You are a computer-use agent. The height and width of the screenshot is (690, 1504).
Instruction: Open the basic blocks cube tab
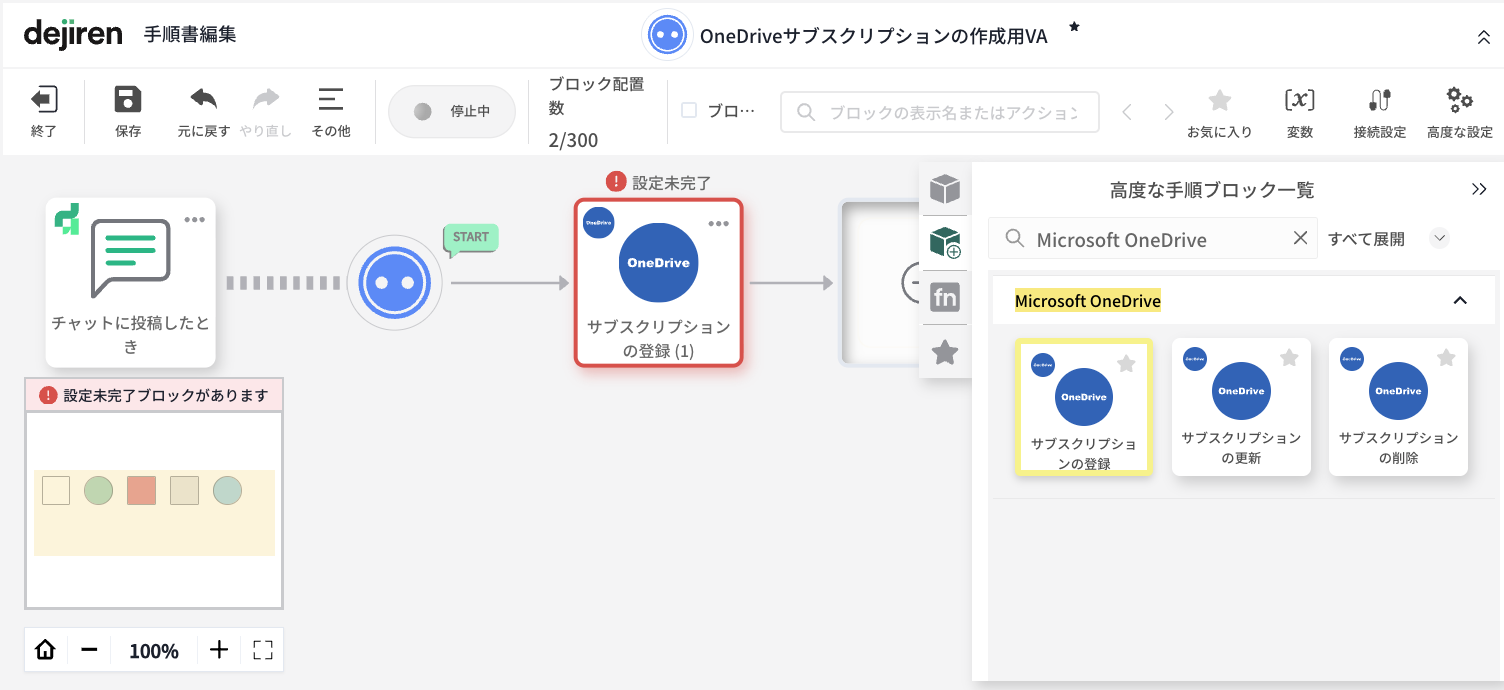(945, 188)
